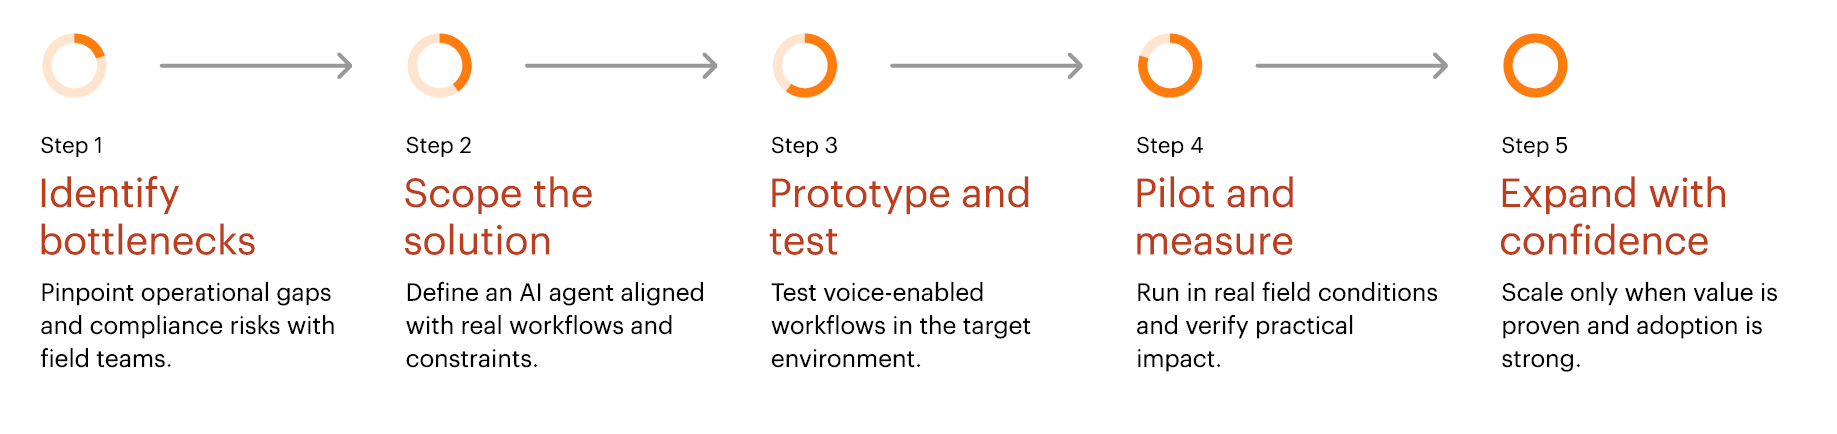Click the 'Define an AI agent aligned' description
Image resolution: width=1837 pixels, height=434 pixels.
555,293
